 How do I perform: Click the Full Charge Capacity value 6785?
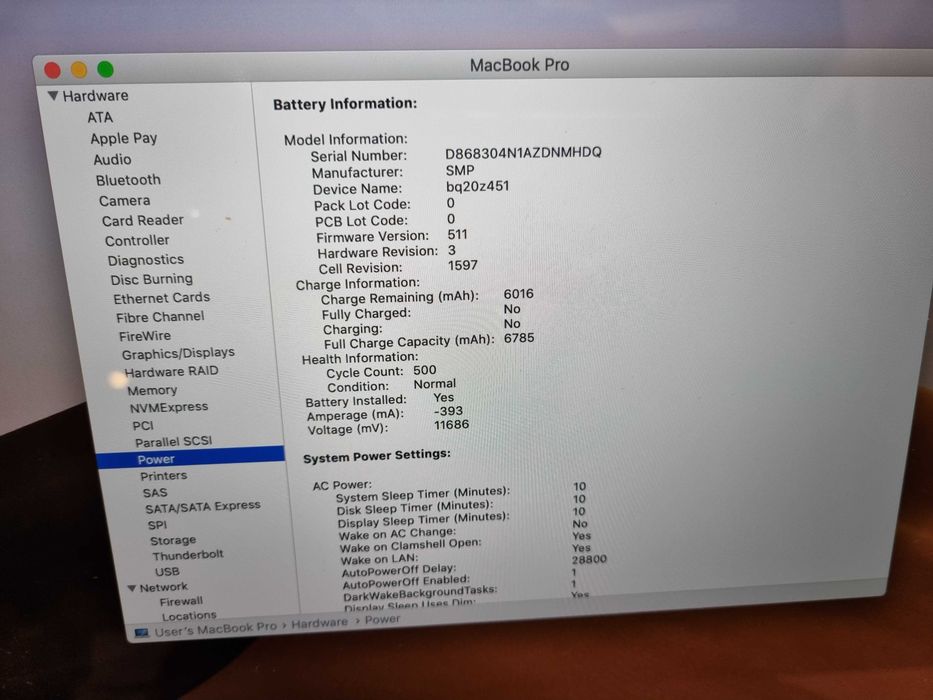click(x=519, y=338)
